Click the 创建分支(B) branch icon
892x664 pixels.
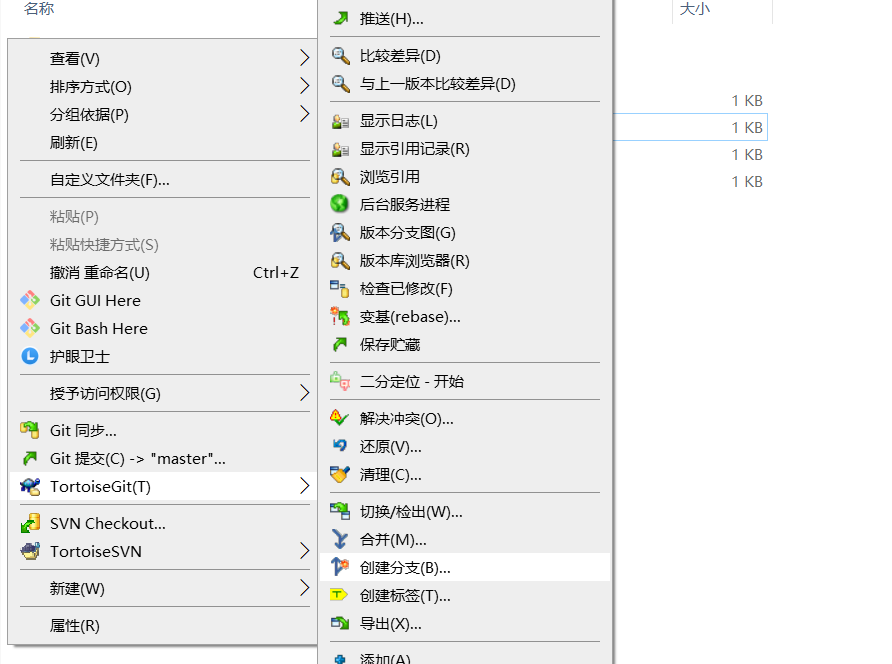pyautogui.click(x=340, y=567)
